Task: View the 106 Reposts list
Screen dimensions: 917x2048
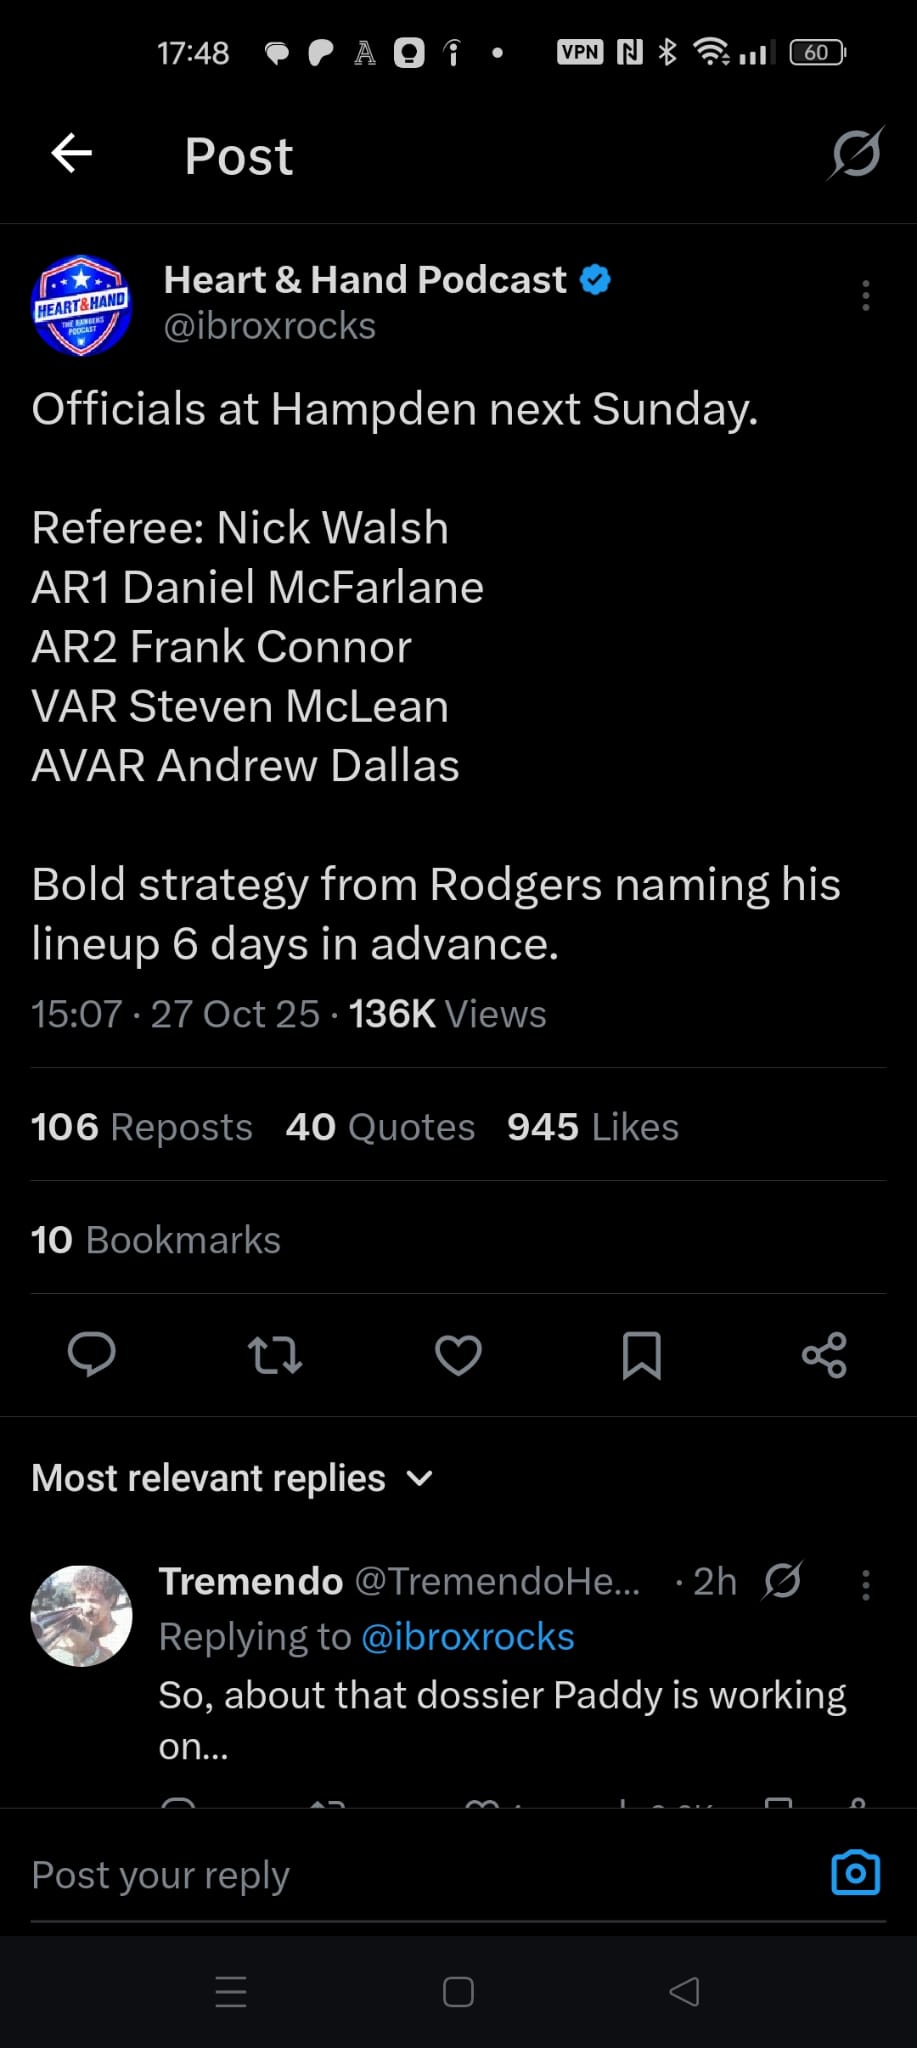Action: click(x=142, y=1127)
